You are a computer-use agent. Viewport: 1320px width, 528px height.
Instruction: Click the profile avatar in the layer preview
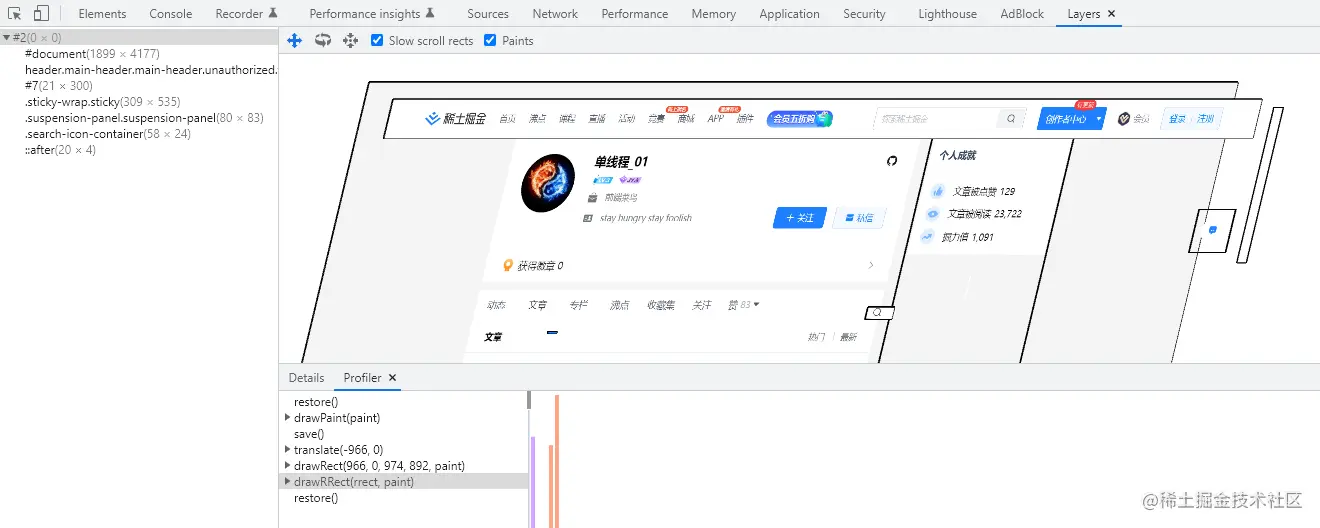pyautogui.click(x=548, y=183)
